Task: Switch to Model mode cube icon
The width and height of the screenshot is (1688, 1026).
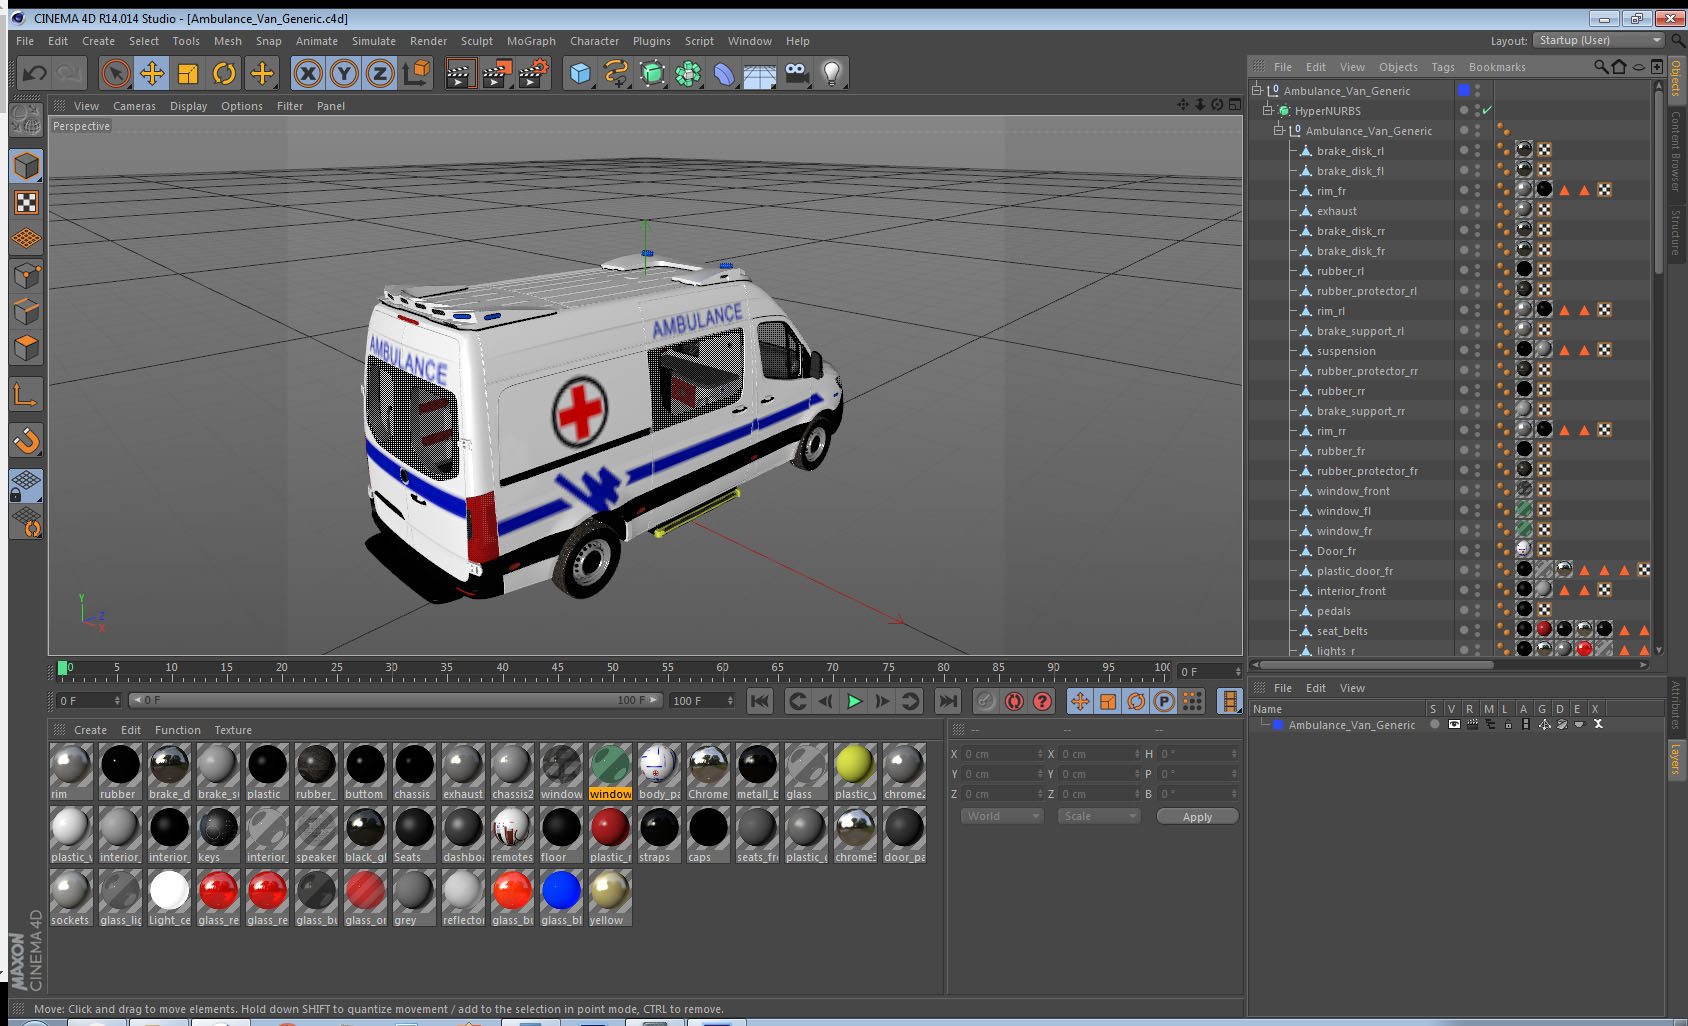Action: (x=26, y=166)
